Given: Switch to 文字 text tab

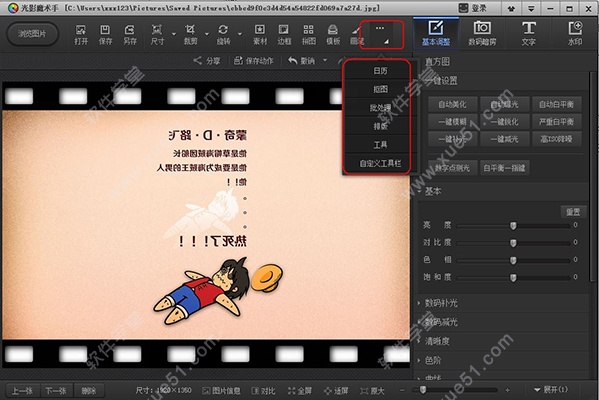Looking at the screenshot, I should coord(529,34).
